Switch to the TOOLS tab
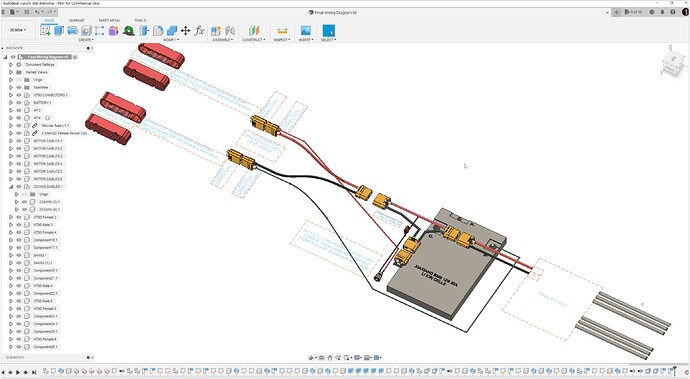Screen dimensions: 690x379 [140, 20]
